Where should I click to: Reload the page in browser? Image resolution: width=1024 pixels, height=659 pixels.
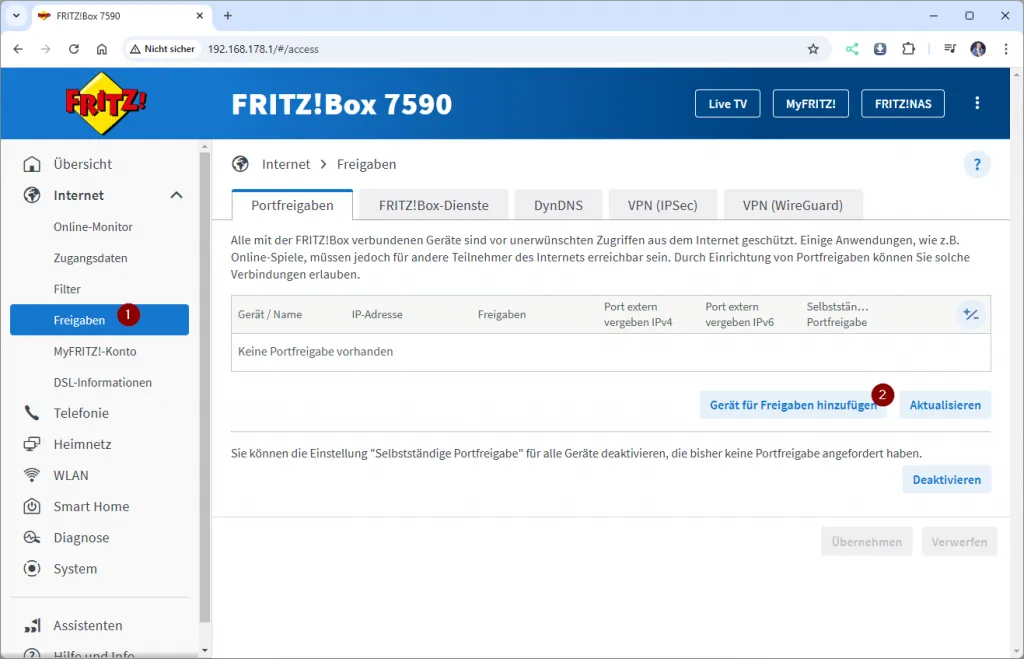[74, 49]
